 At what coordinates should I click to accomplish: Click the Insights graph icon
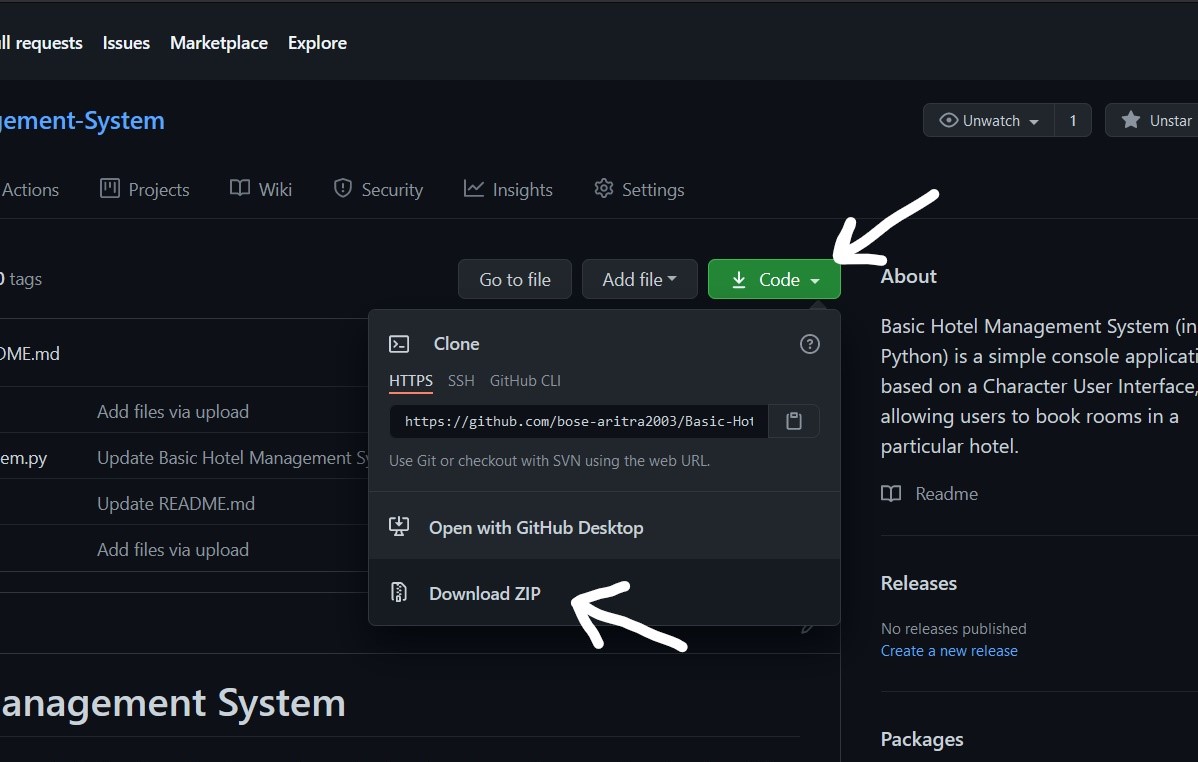(474, 188)
